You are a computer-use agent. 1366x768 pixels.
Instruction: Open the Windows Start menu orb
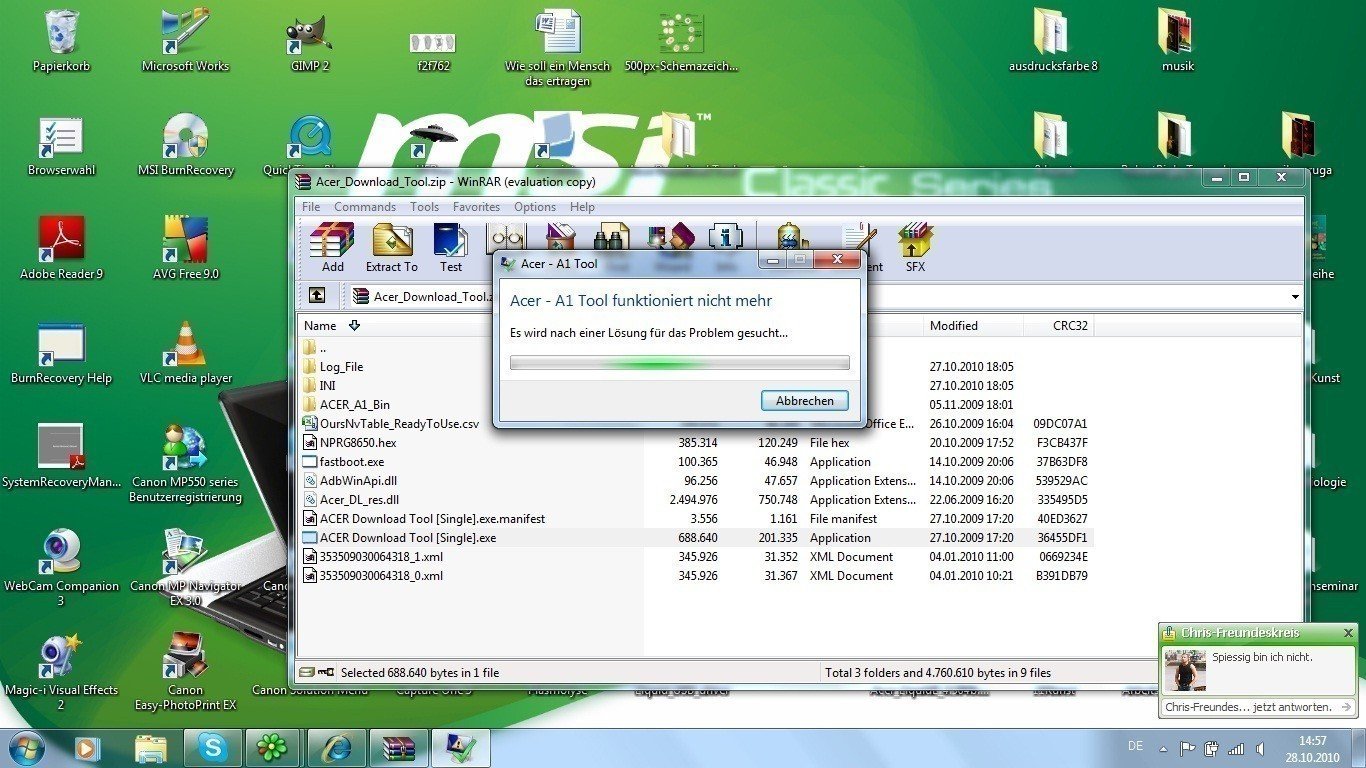pyautogui.click(x=27, y=748)
